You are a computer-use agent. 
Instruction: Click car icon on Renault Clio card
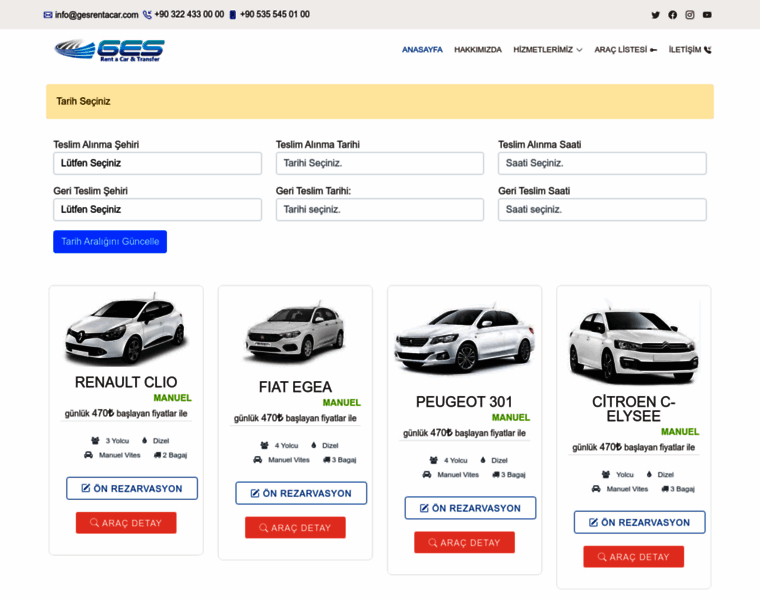tap(88, 455)
